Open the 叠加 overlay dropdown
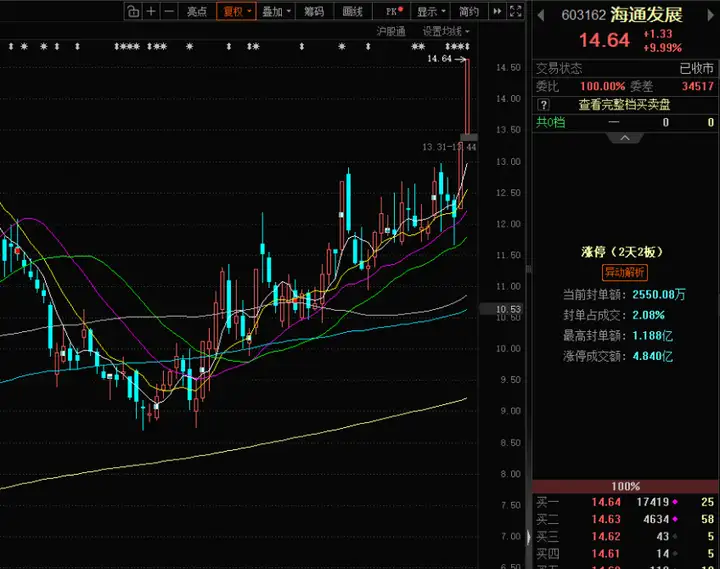 click(x=276, y=11)
